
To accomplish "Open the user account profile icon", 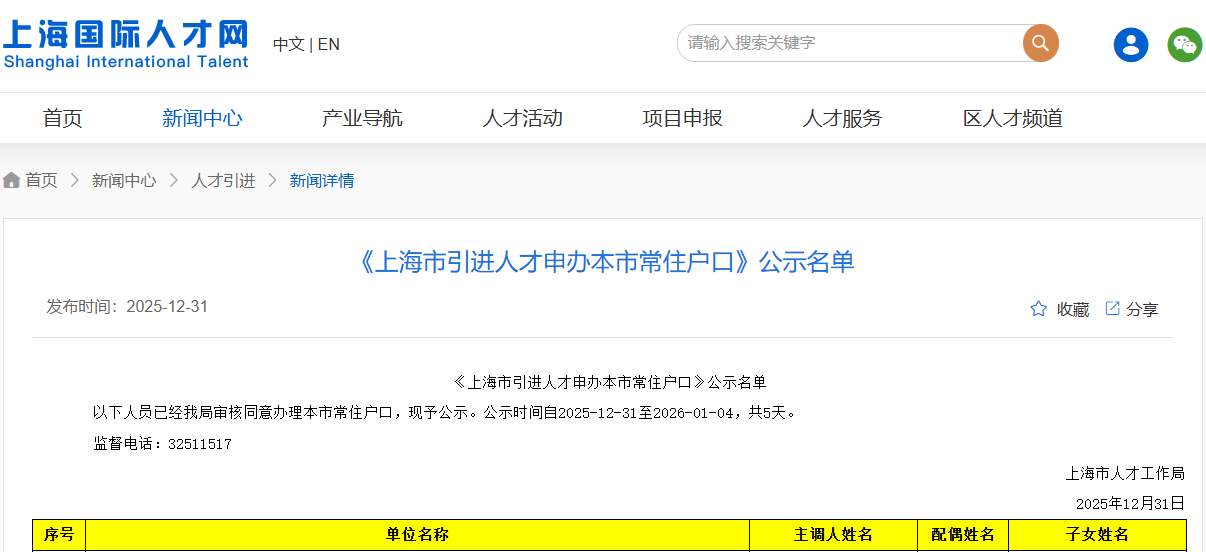I will tap(1131, 44).
